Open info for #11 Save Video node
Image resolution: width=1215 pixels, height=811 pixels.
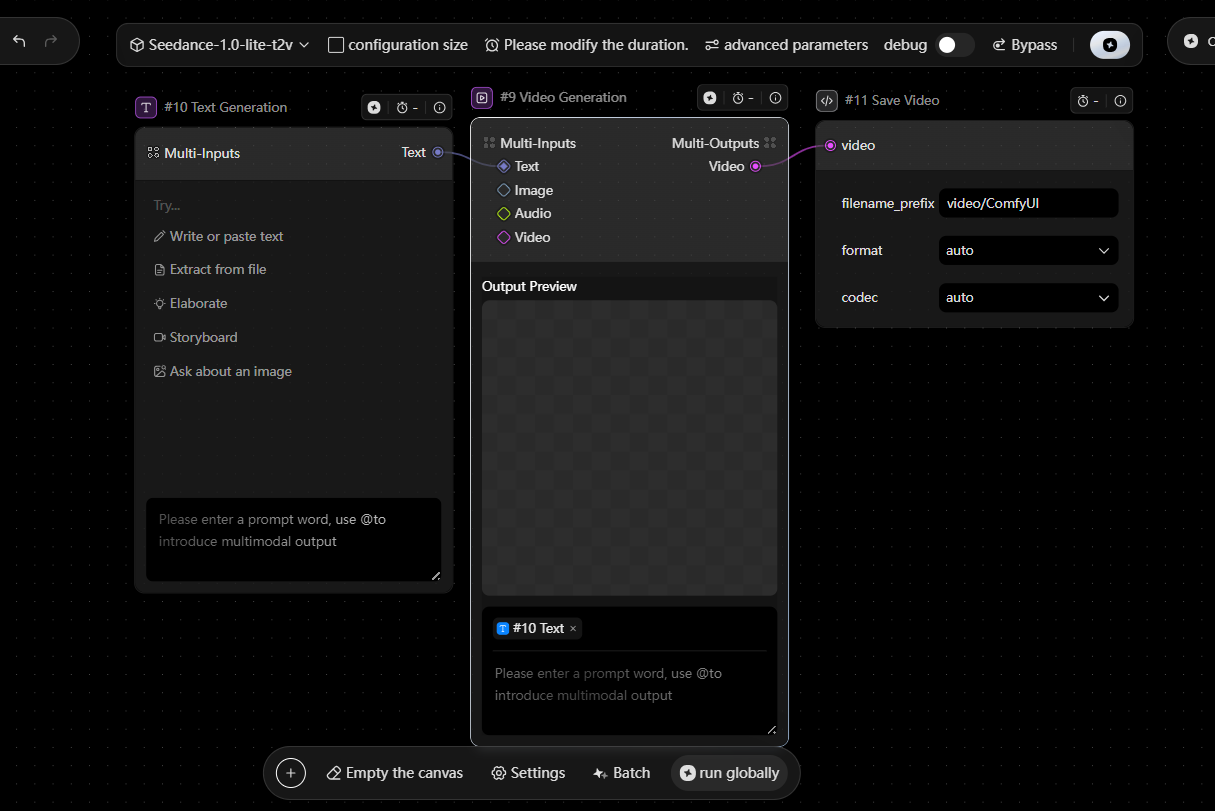click(x=1120, y=101)
